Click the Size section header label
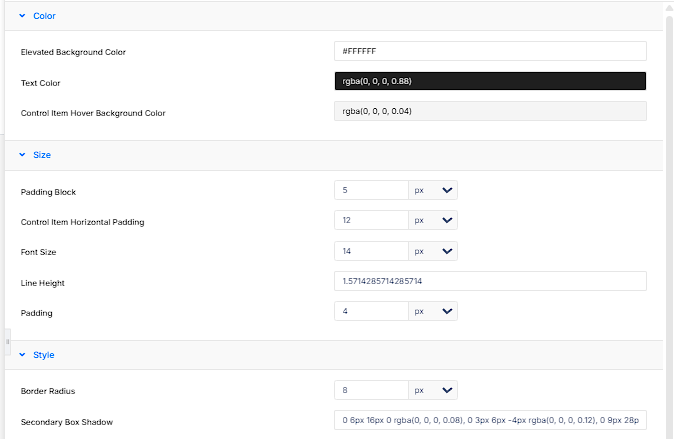Image resolution: width=674 pixels, height=439 pixels. (x=42, y=155)
